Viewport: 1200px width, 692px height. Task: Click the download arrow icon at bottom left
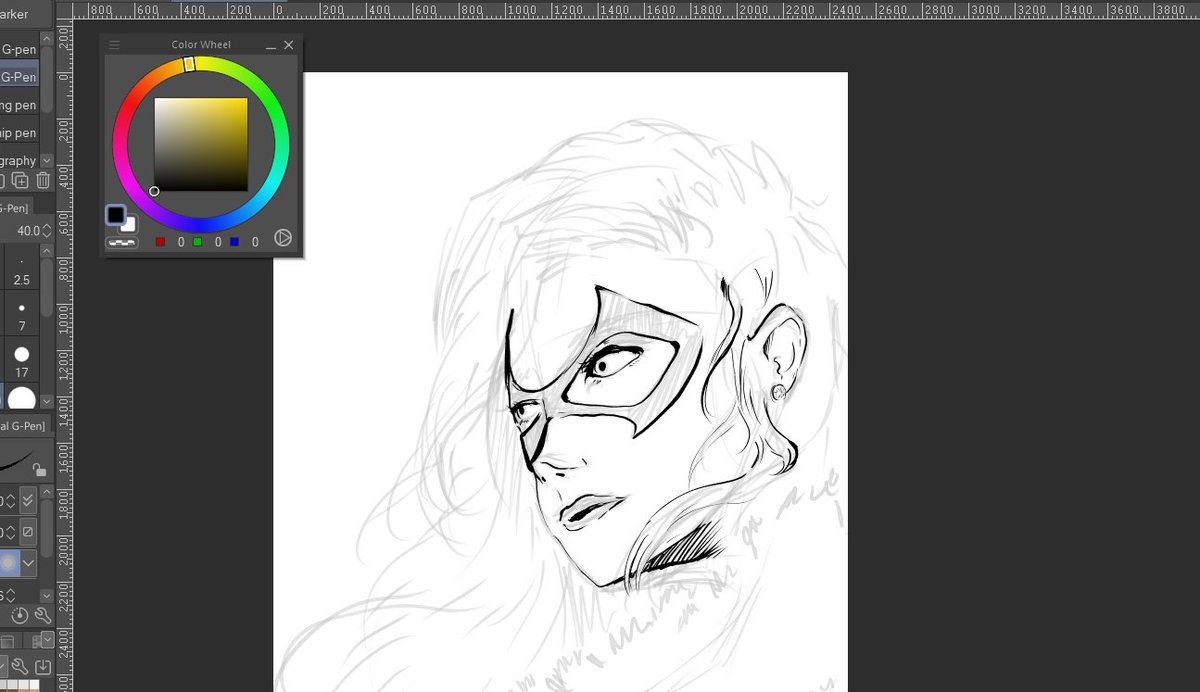coord(43,667)
